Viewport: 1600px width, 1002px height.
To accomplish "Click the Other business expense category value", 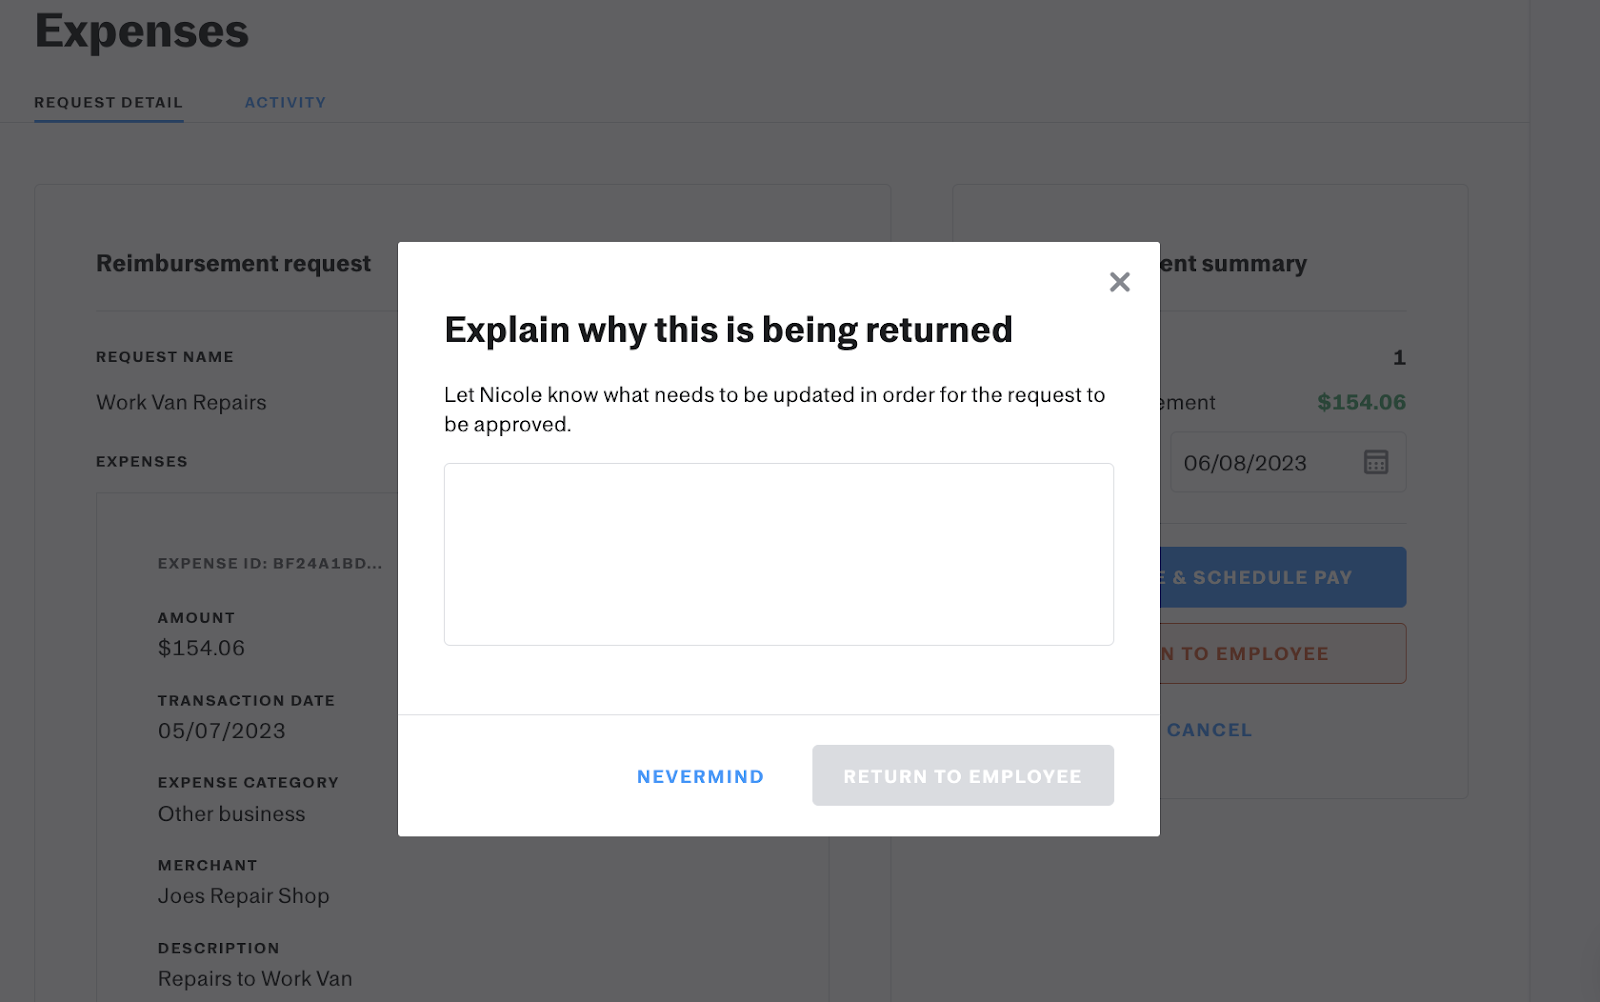I will [231, 814].
